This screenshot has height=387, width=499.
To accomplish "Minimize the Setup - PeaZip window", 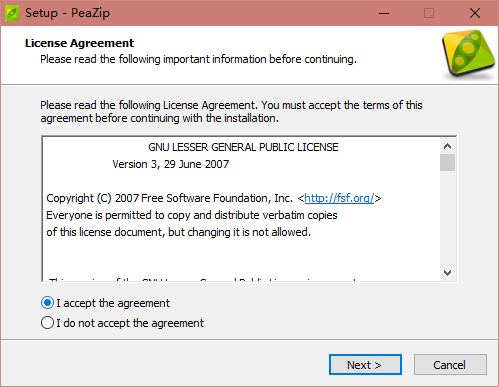I will (384, 13).
